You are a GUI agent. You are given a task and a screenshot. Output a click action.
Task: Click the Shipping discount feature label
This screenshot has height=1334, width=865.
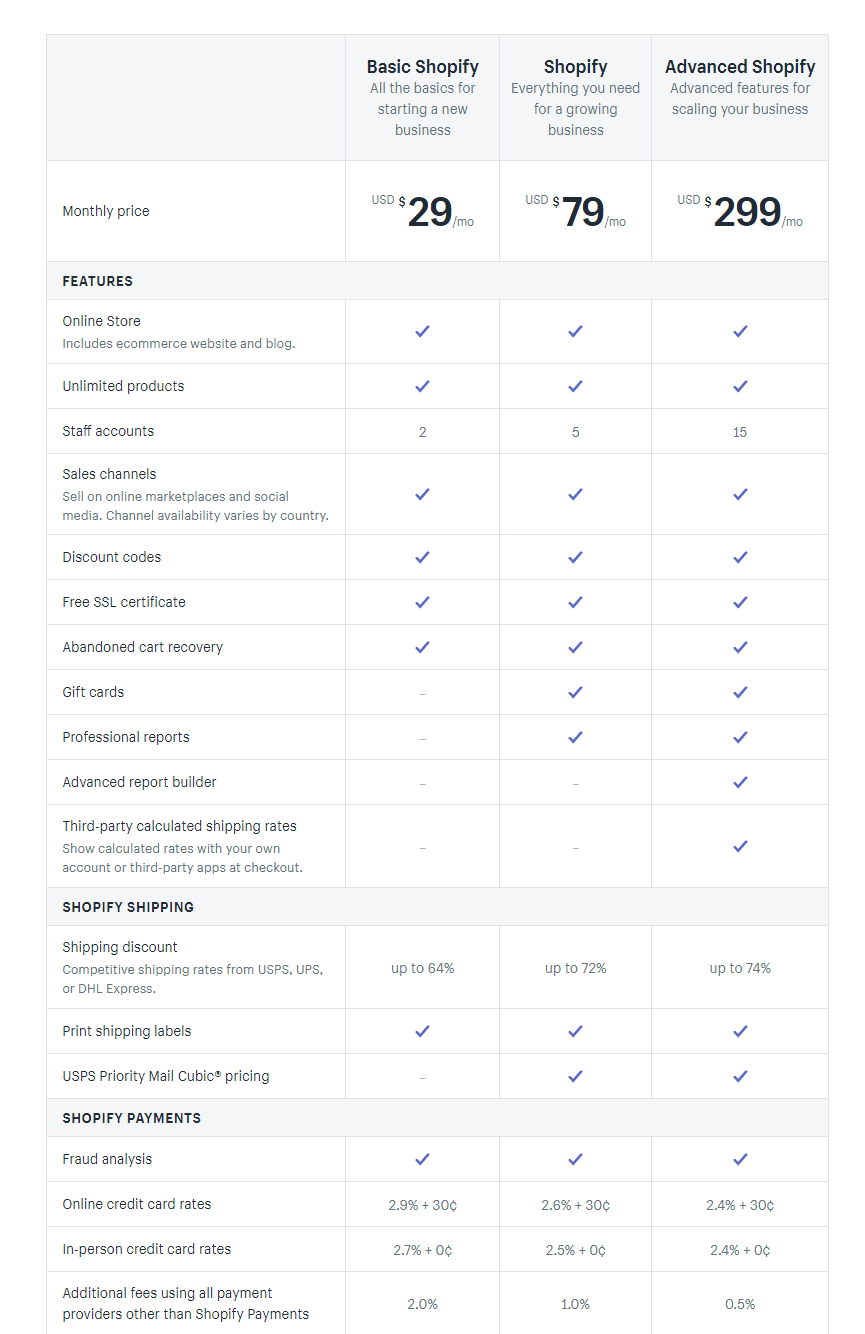[x=120, y=947]
